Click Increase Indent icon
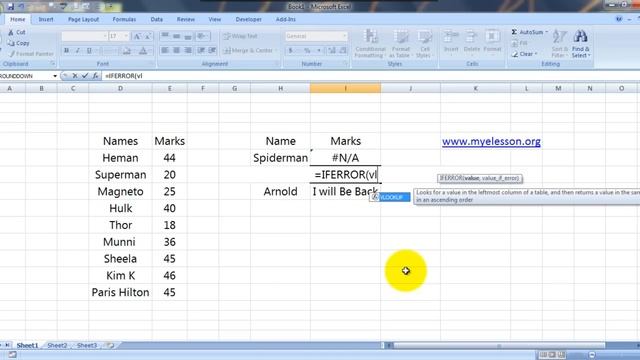640x360 pixels. [x=212, y=51]
